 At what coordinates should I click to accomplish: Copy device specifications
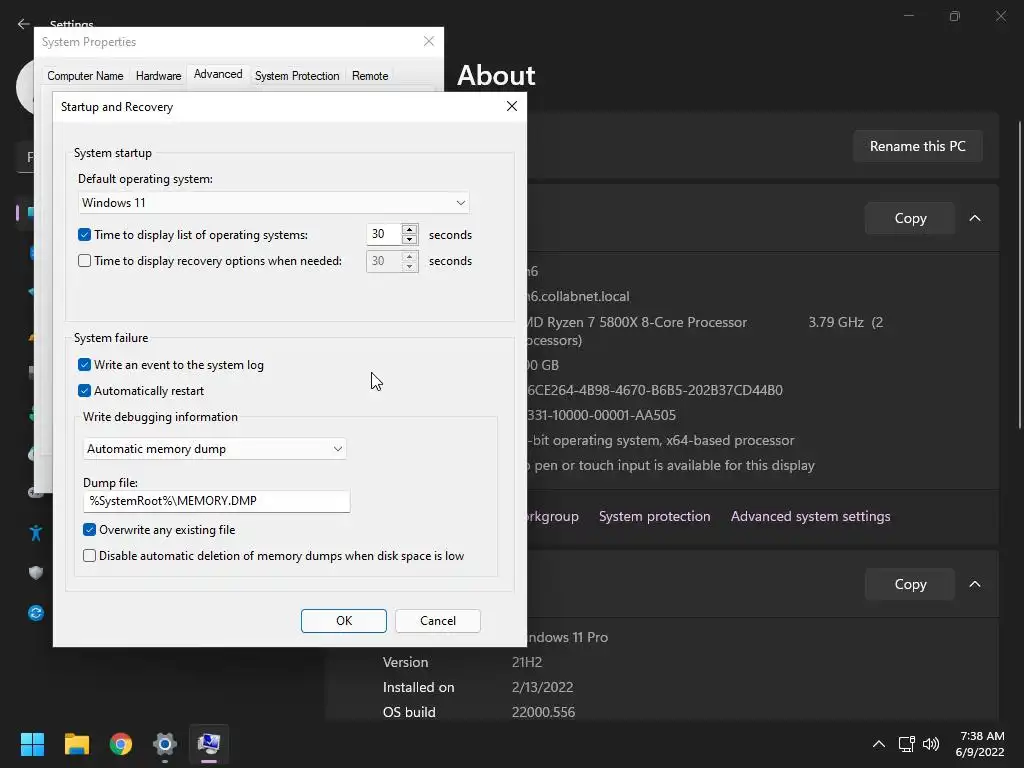910,218
